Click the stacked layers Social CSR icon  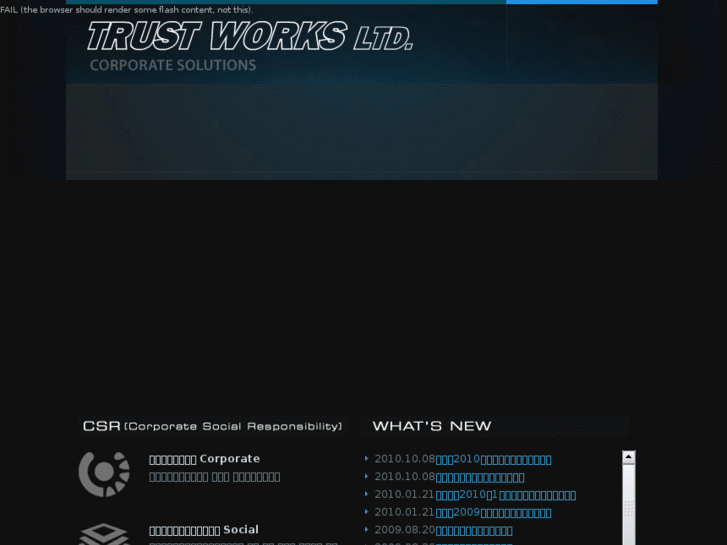coord(104,534)
